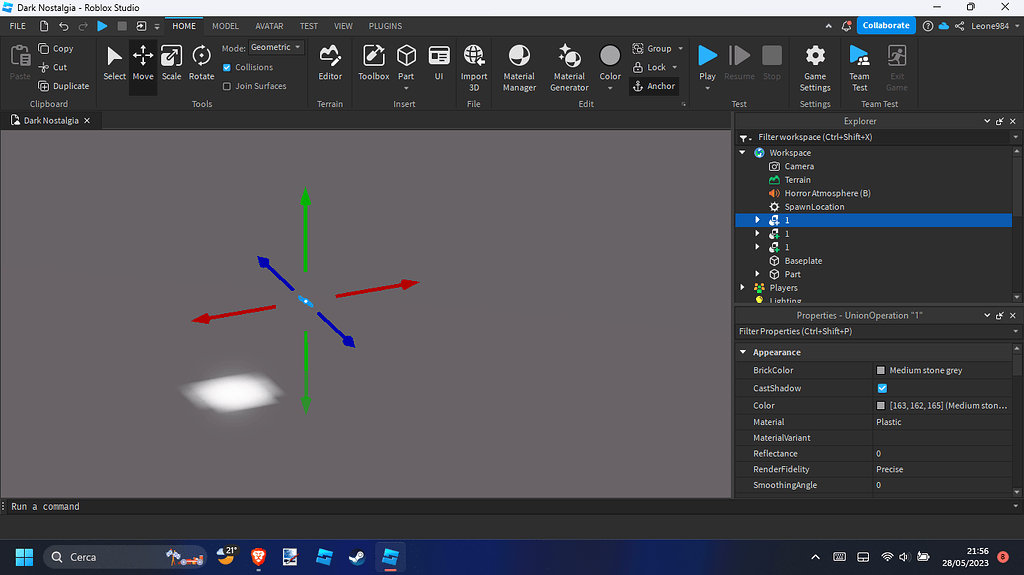
Task: Open the Lock dropdown arrow
Action: [x=675, y=67]
